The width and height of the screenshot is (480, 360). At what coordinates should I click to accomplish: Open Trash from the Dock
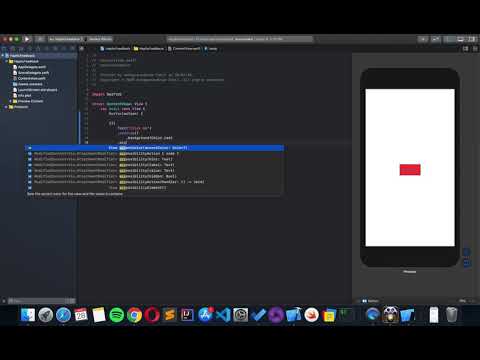point(452,315)
